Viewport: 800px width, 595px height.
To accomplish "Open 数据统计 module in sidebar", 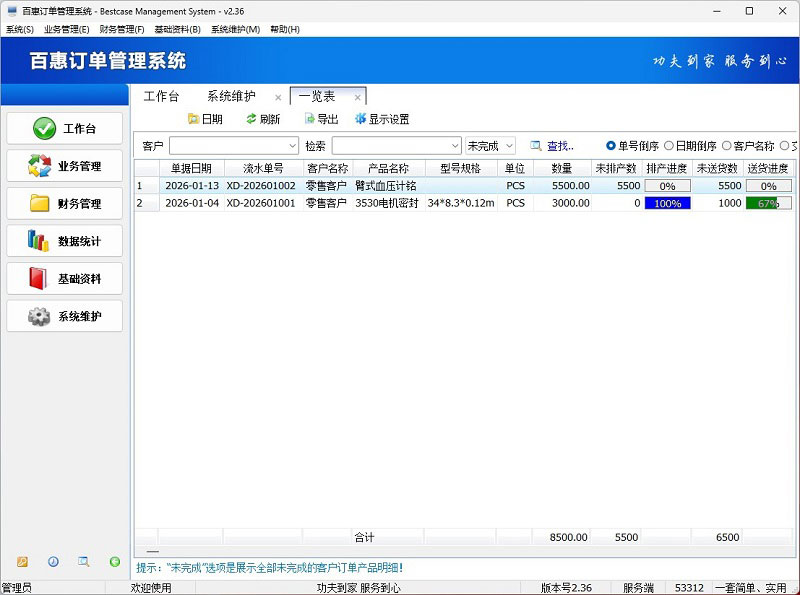I will pyautogui.click(x=65, y=241).
